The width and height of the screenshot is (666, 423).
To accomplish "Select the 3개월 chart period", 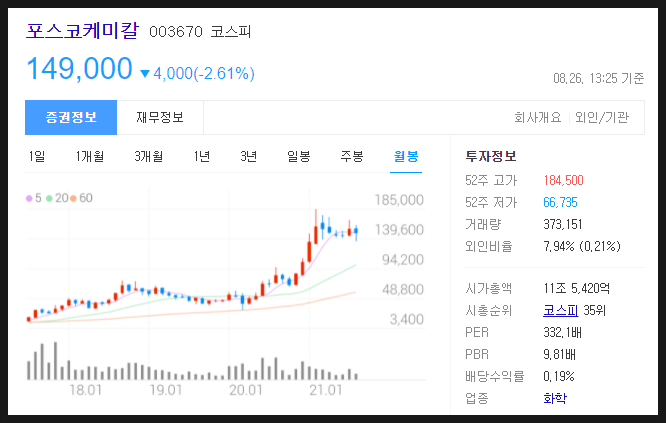I will click(x=148, y=156).
